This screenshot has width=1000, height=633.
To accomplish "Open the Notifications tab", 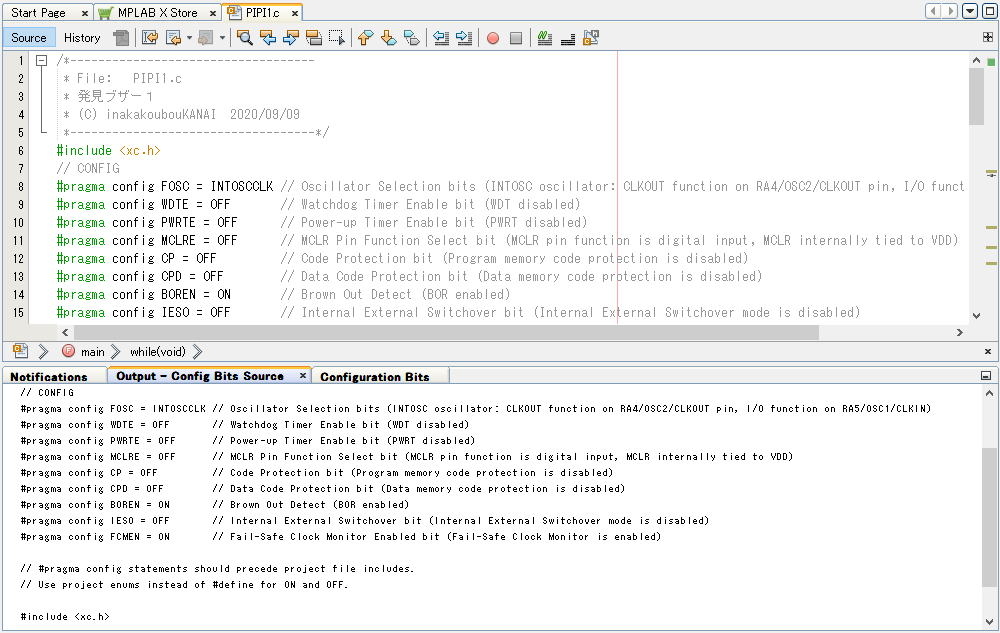I will point(48,377).
